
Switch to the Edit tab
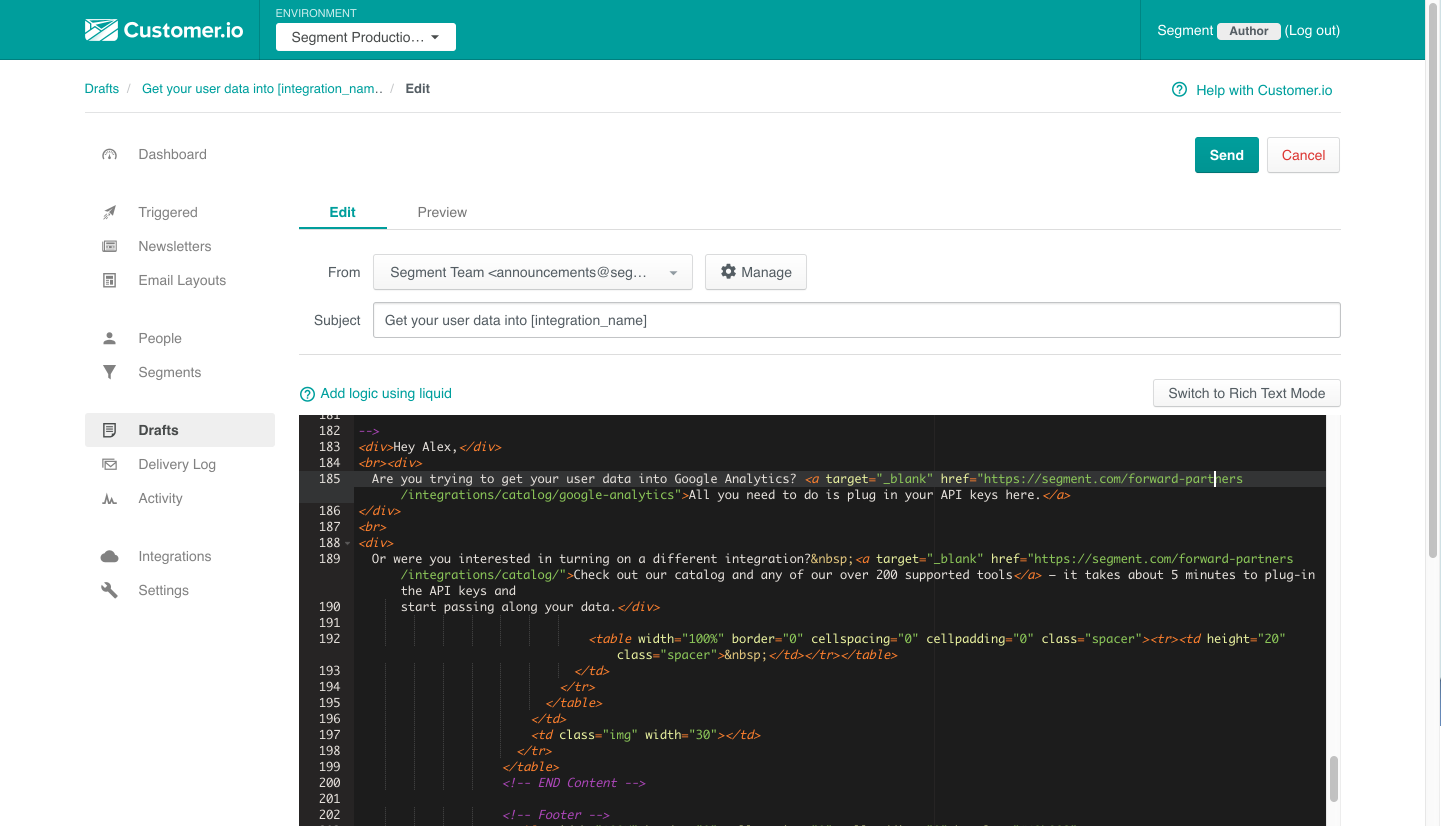click(x=343, y=212)
